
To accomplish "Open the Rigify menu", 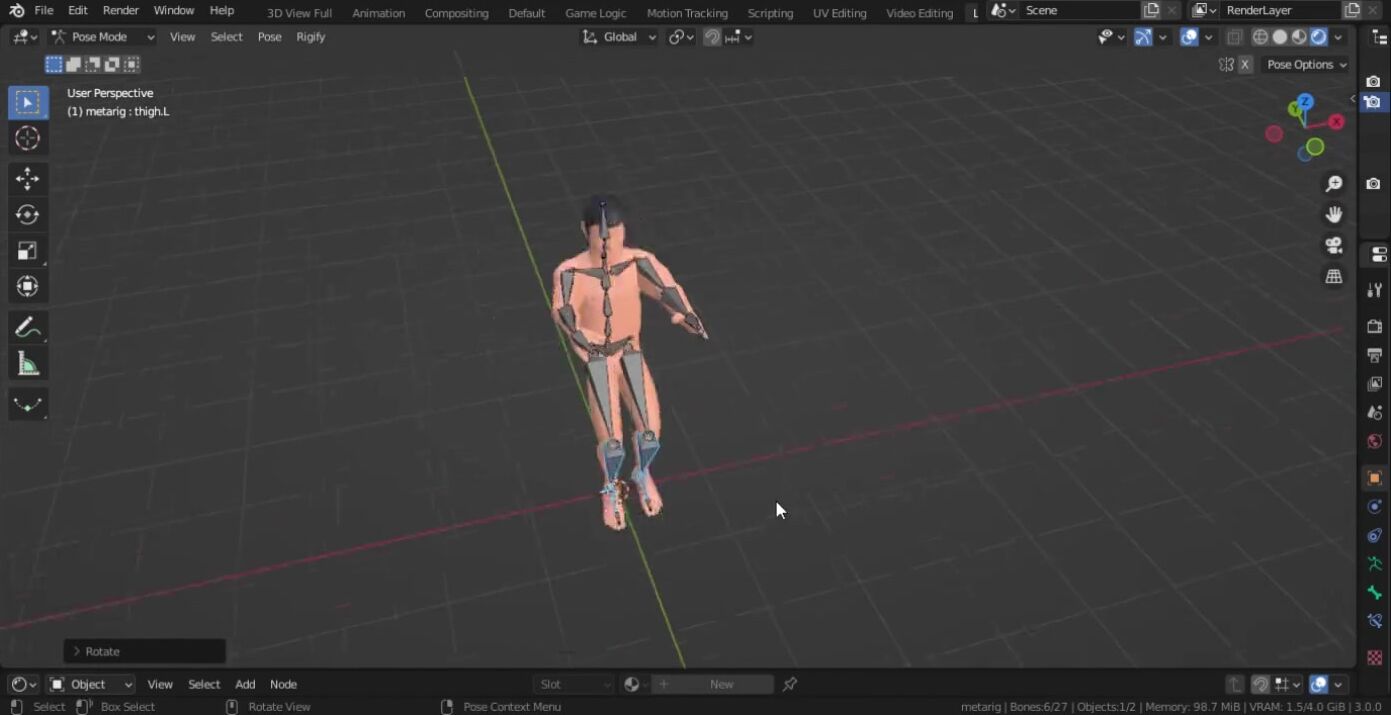I will pyautogui.click(x=310, y=37).
